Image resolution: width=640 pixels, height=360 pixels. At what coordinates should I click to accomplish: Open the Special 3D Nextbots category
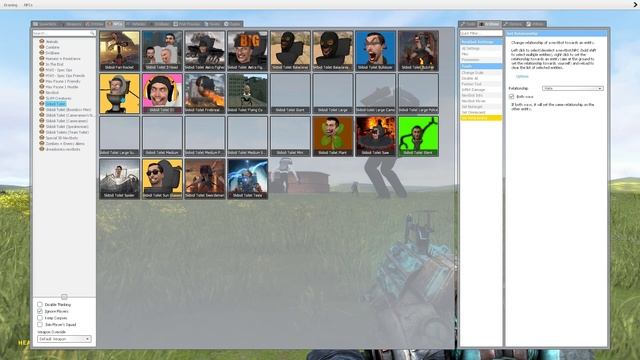pyautogui.click(x=62, y=138)
